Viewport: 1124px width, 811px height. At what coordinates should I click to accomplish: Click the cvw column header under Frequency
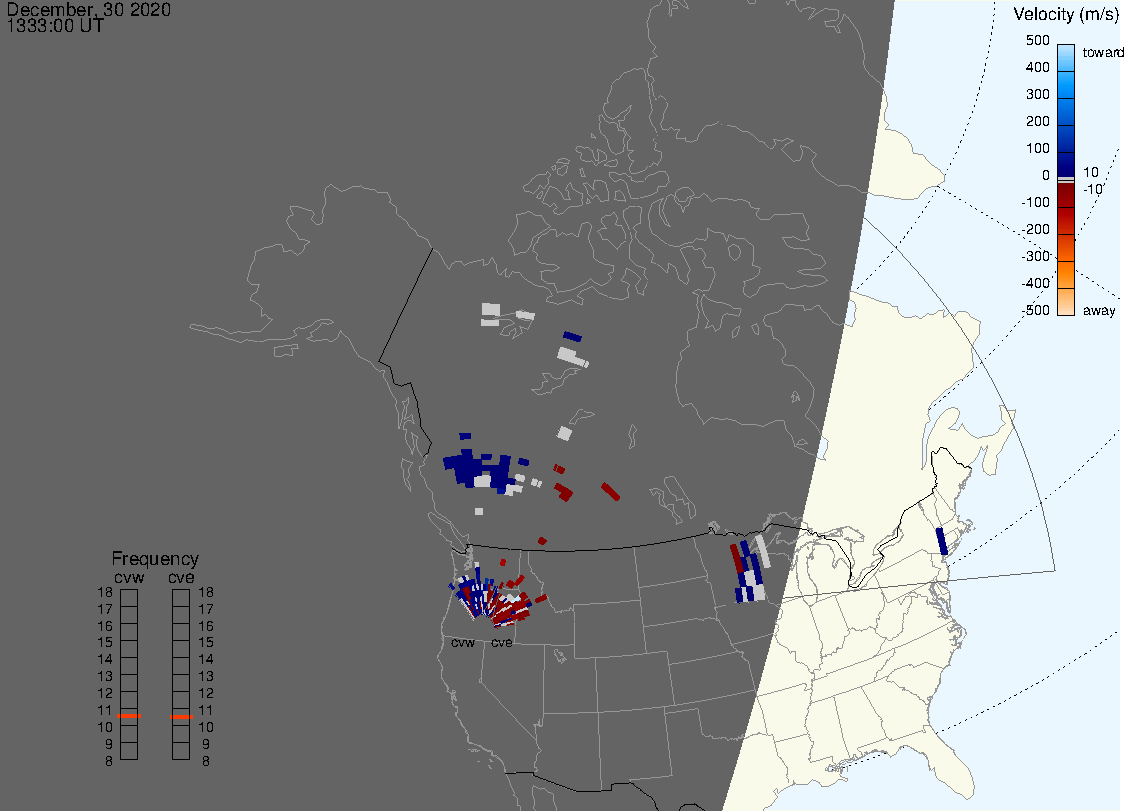(129, 577)
